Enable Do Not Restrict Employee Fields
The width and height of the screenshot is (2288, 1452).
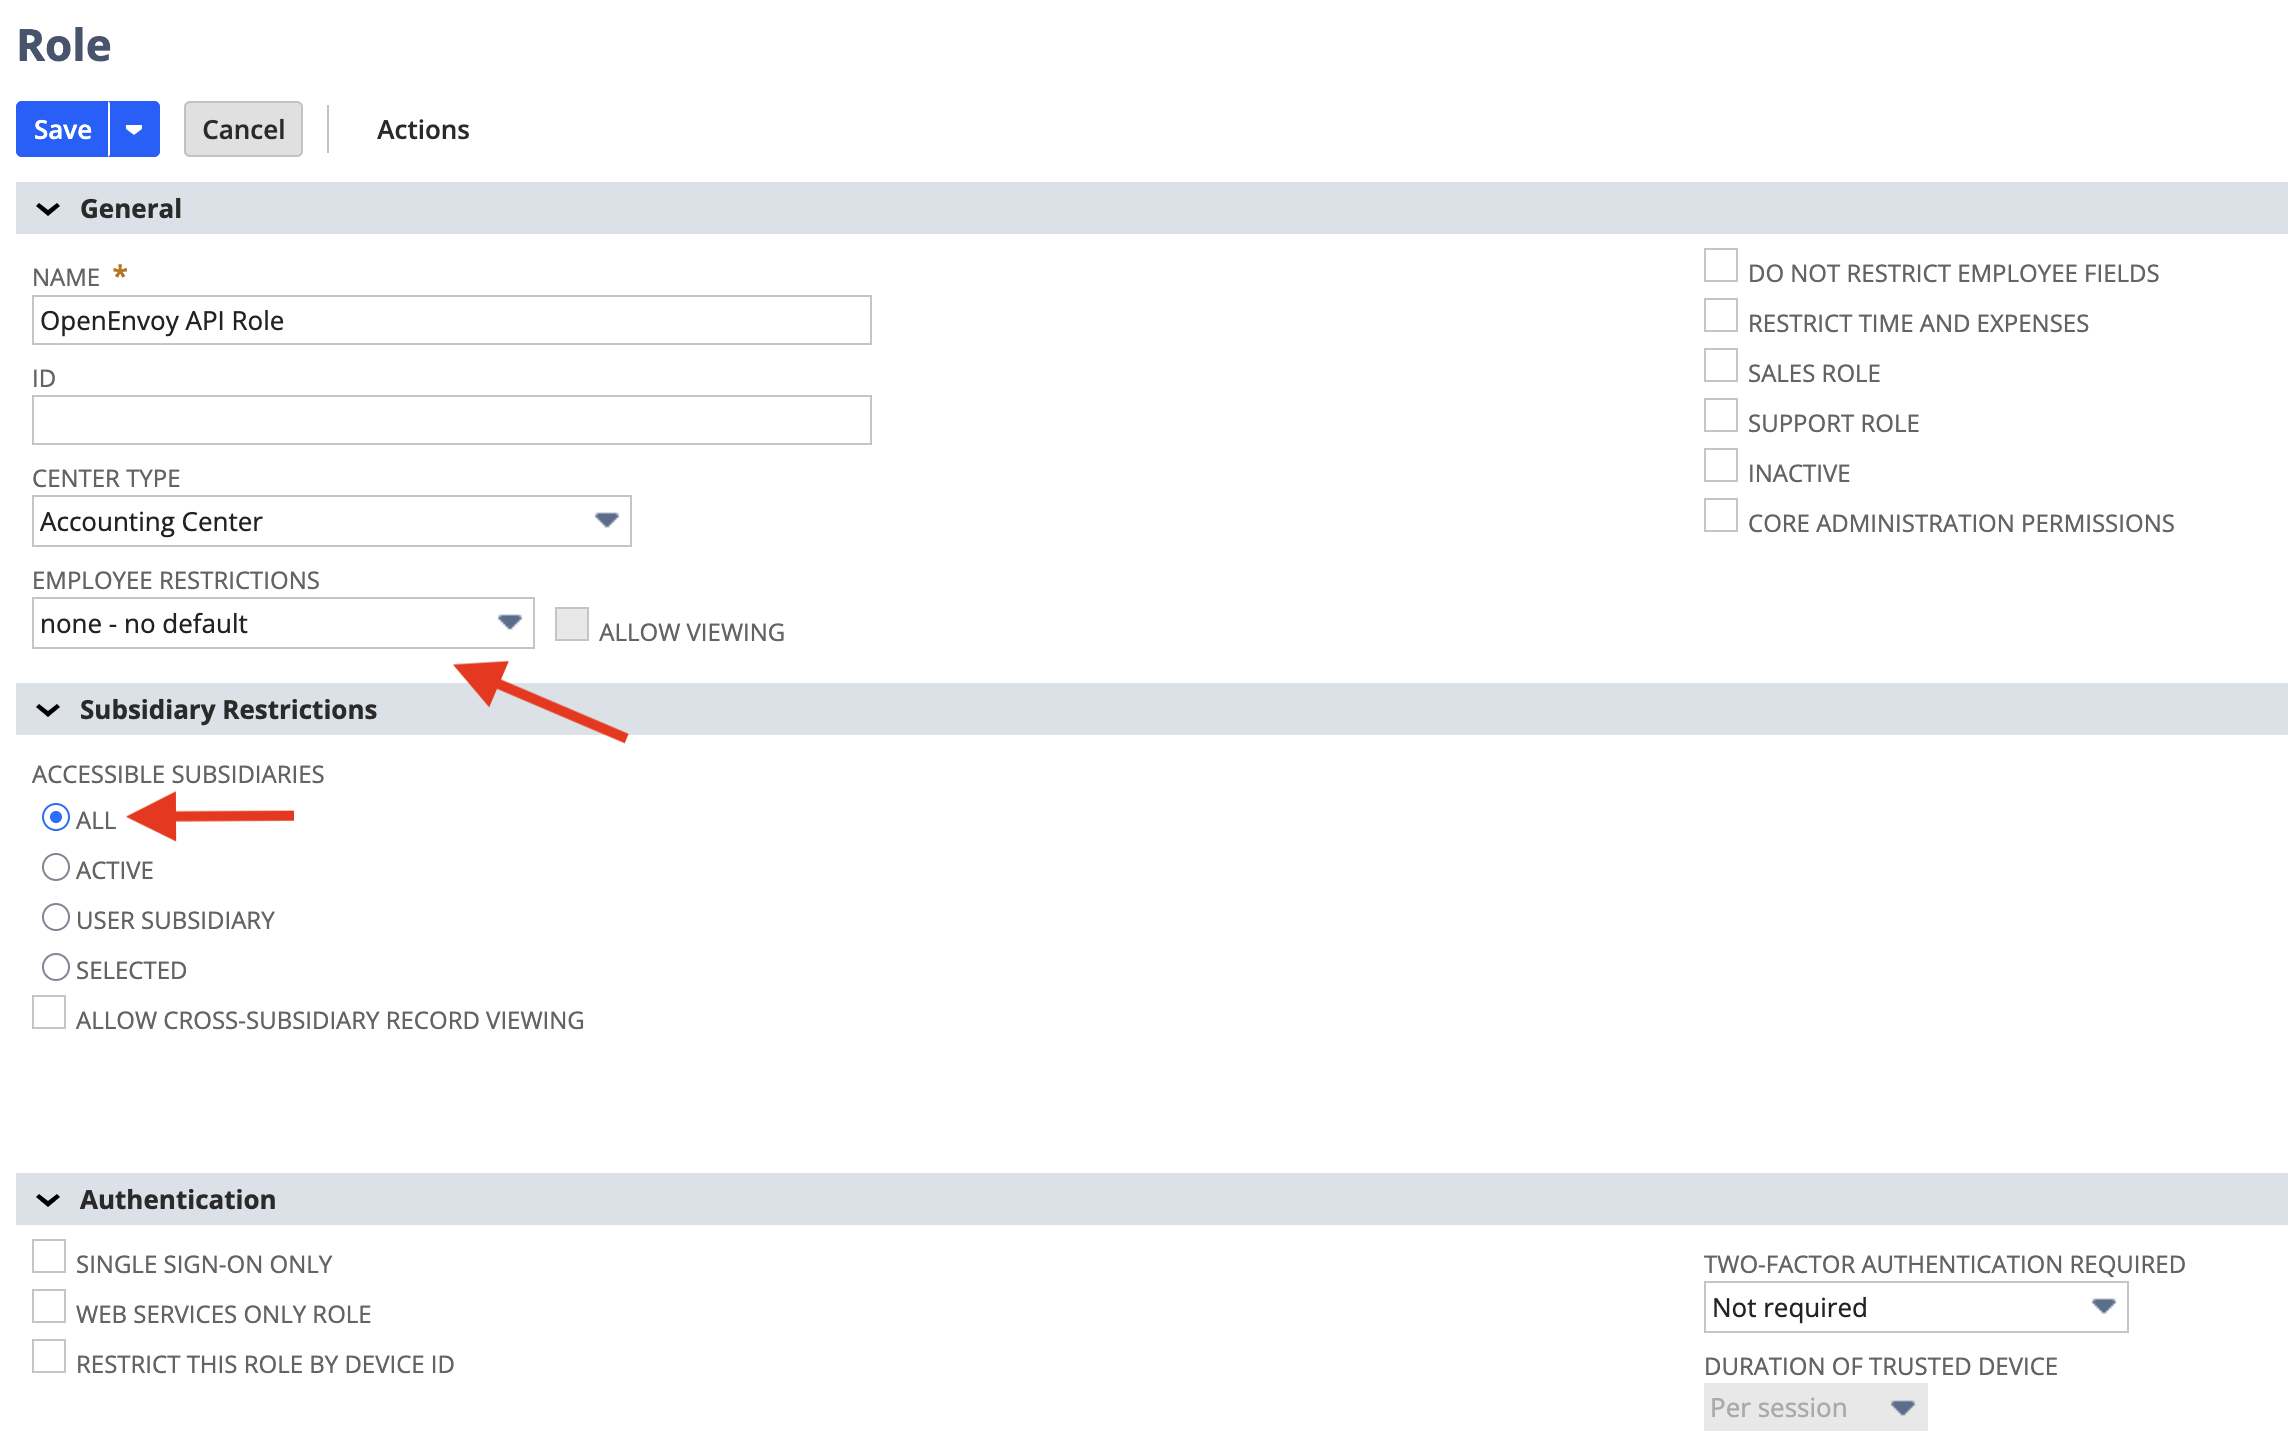point(1721,266)
